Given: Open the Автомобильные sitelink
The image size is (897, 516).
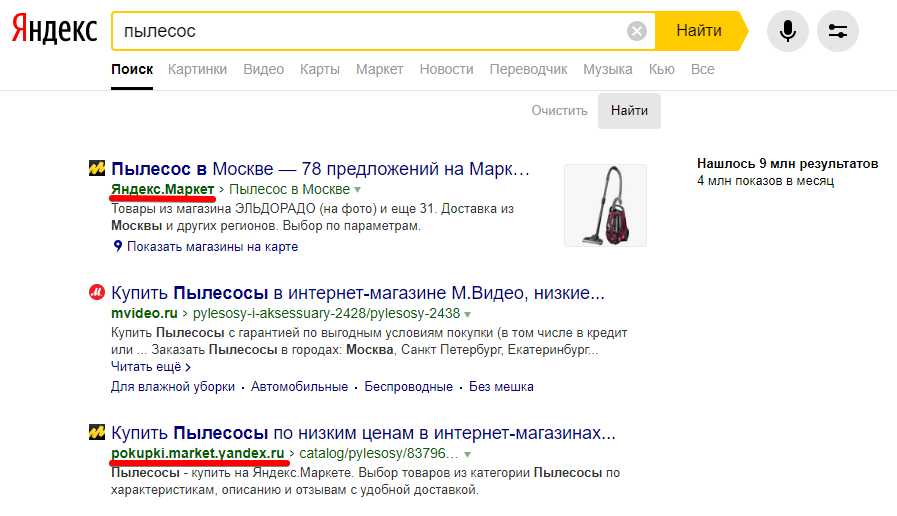Looking at the screenshot, I should click(299, 387).
